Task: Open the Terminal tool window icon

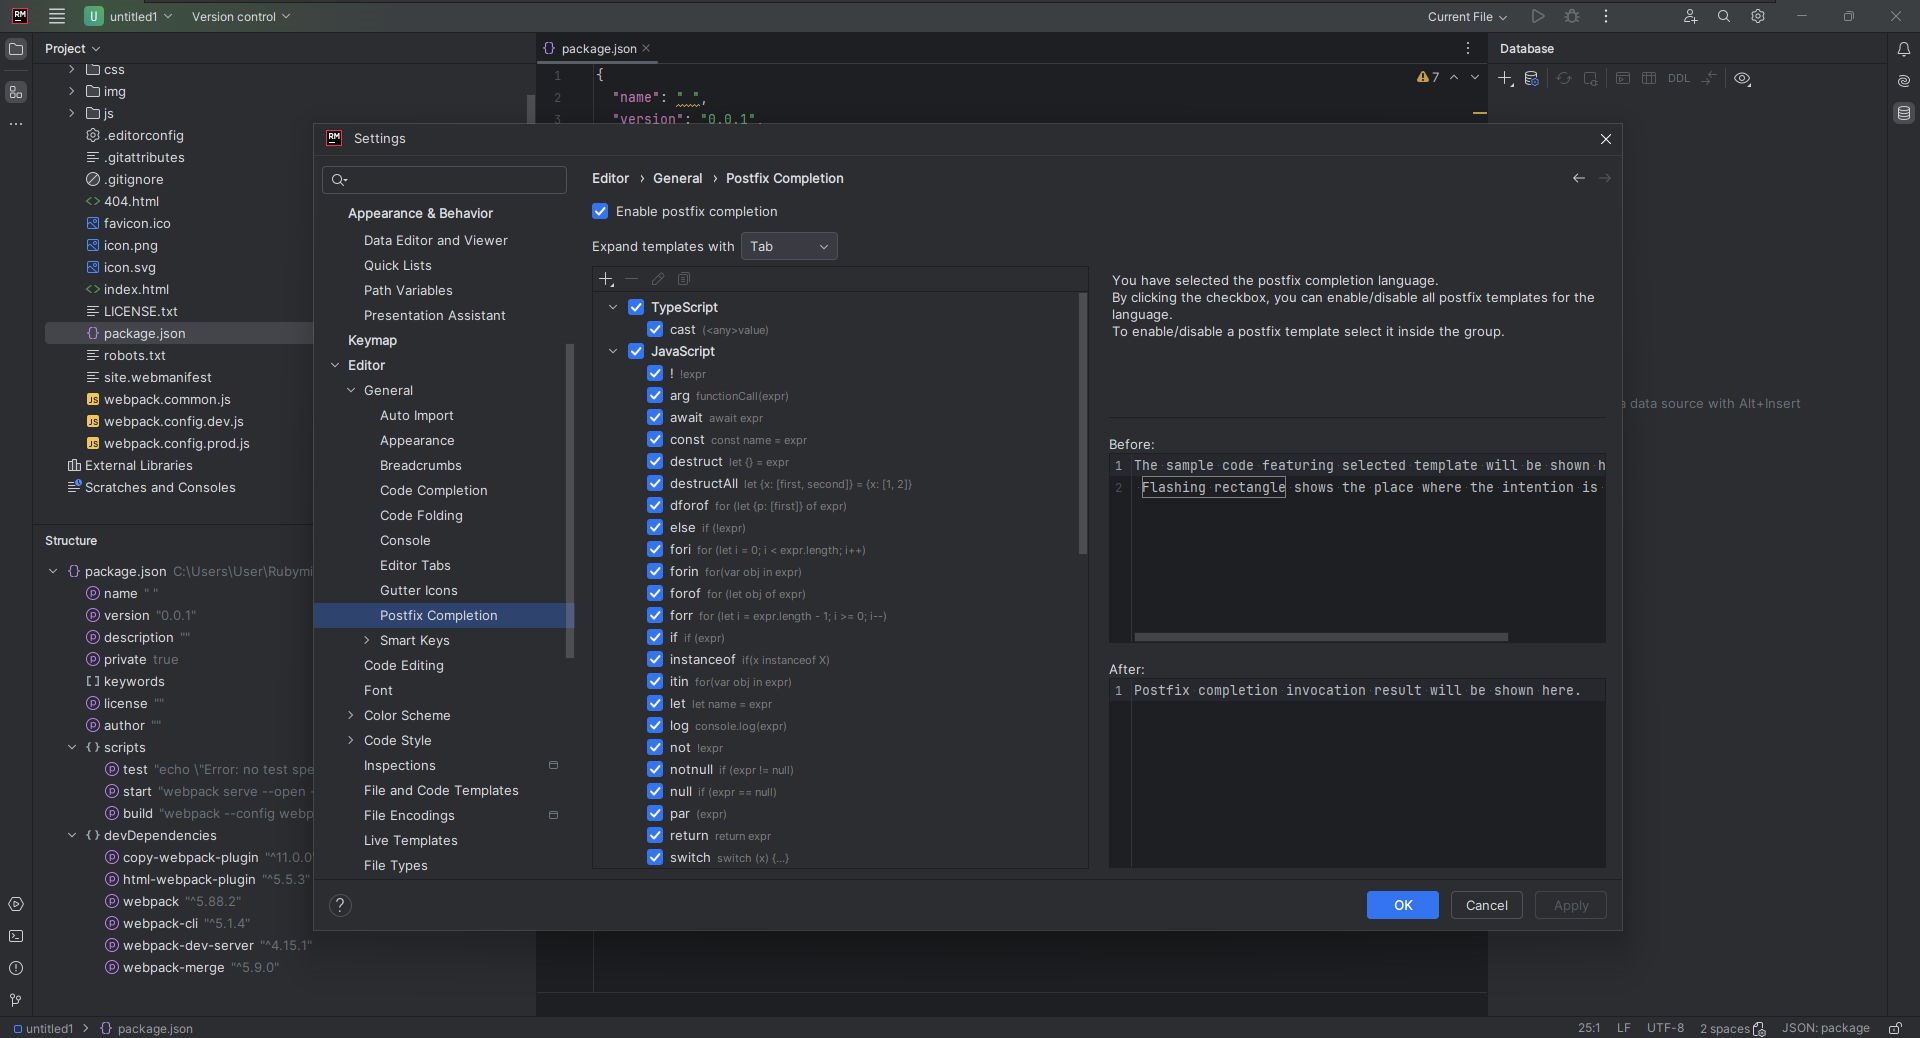Action: (15, 936)
